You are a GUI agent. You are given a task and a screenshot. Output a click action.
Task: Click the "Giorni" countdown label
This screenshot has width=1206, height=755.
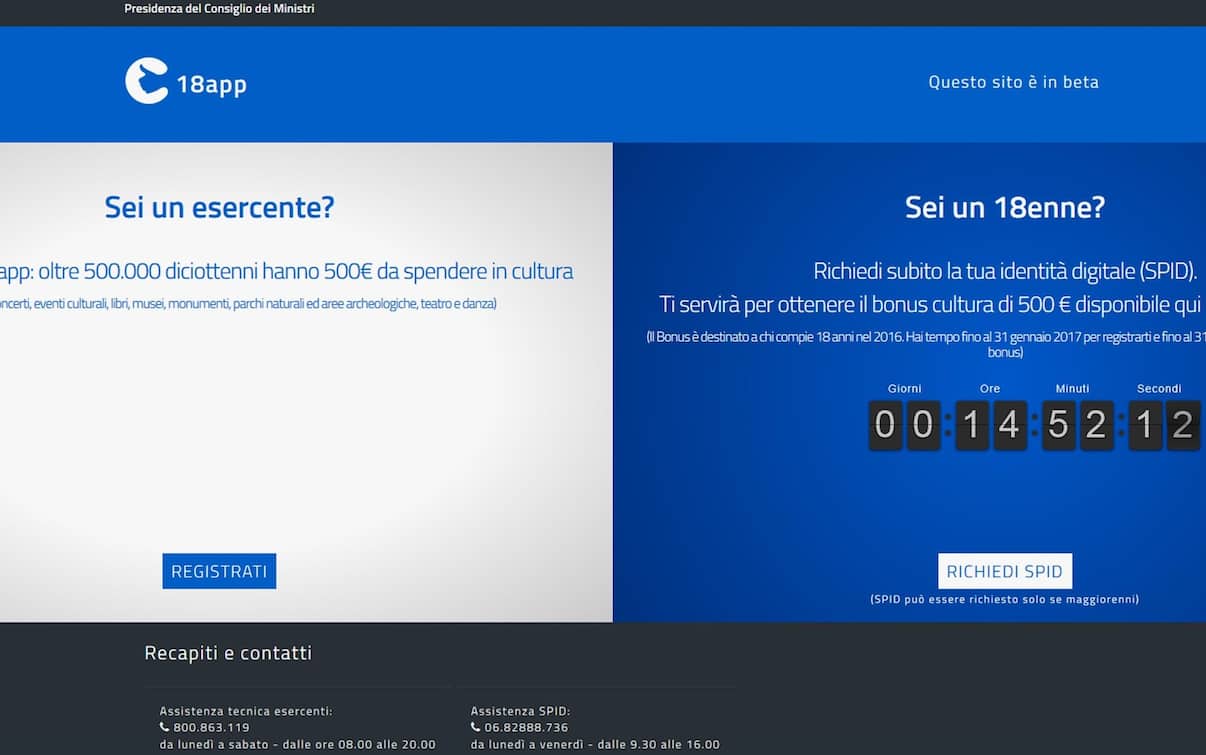[x=905, y=388]
